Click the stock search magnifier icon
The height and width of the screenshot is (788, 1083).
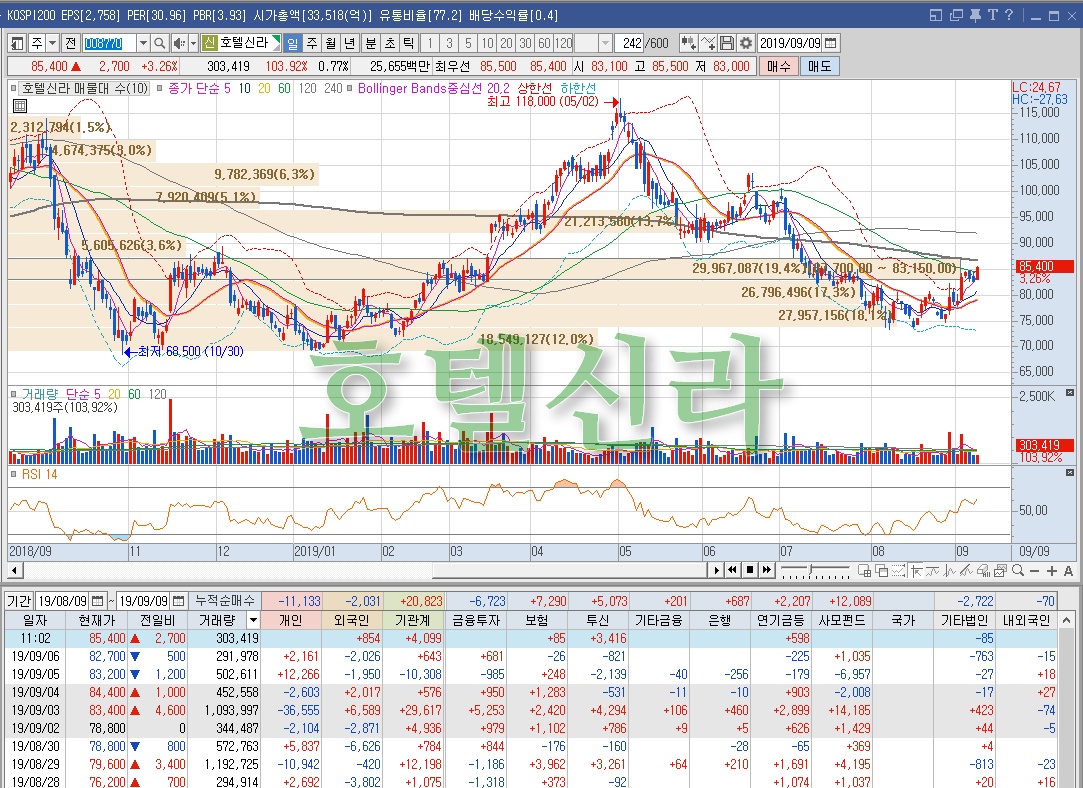(160, 44)
